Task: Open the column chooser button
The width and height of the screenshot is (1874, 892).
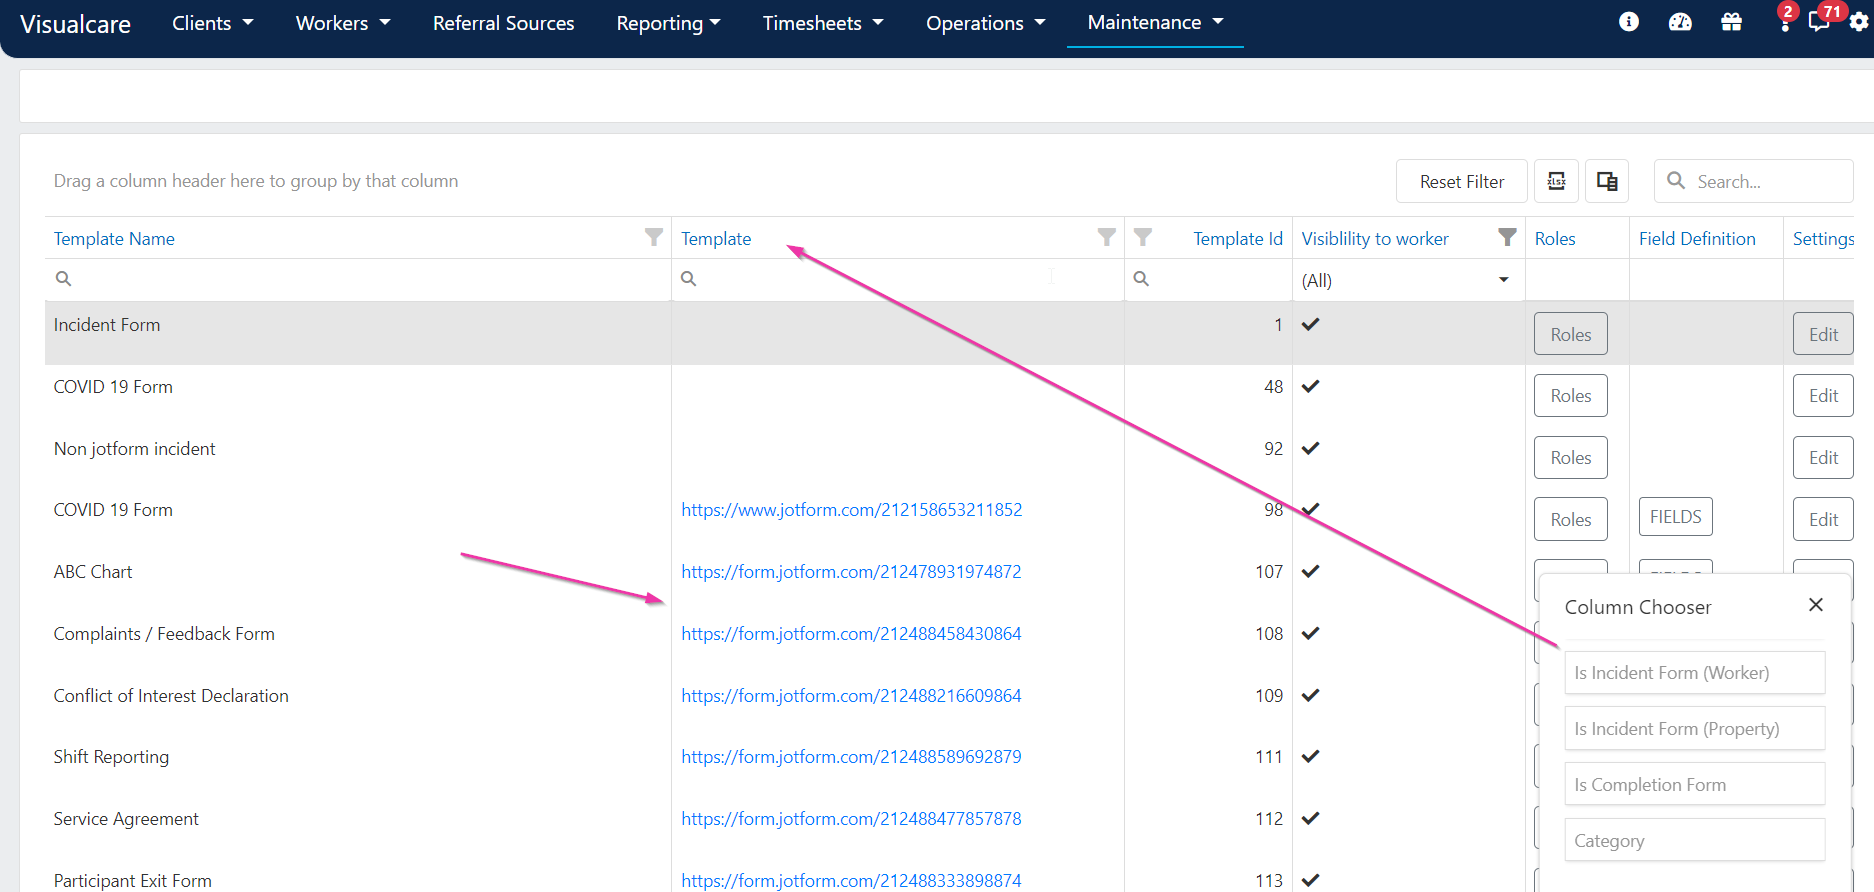Action: (x=1607, y=181)
